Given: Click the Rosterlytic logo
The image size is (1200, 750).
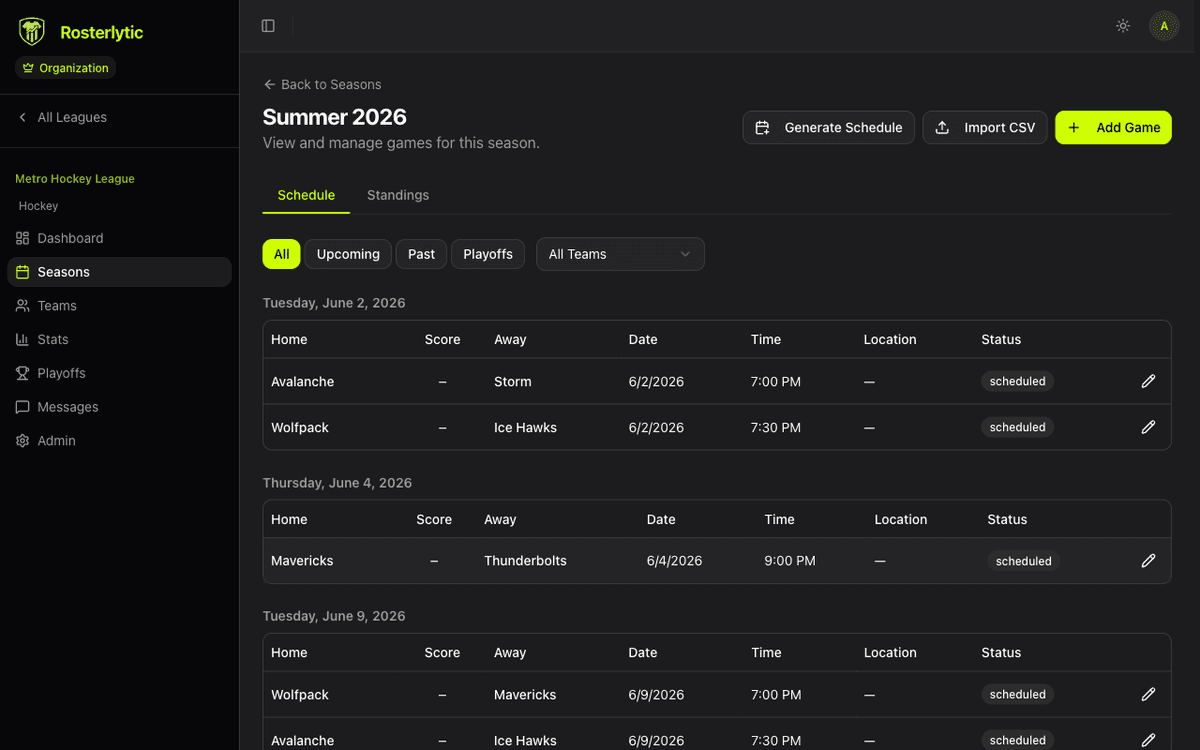Looking at the screenshot, I should [31, 31].
